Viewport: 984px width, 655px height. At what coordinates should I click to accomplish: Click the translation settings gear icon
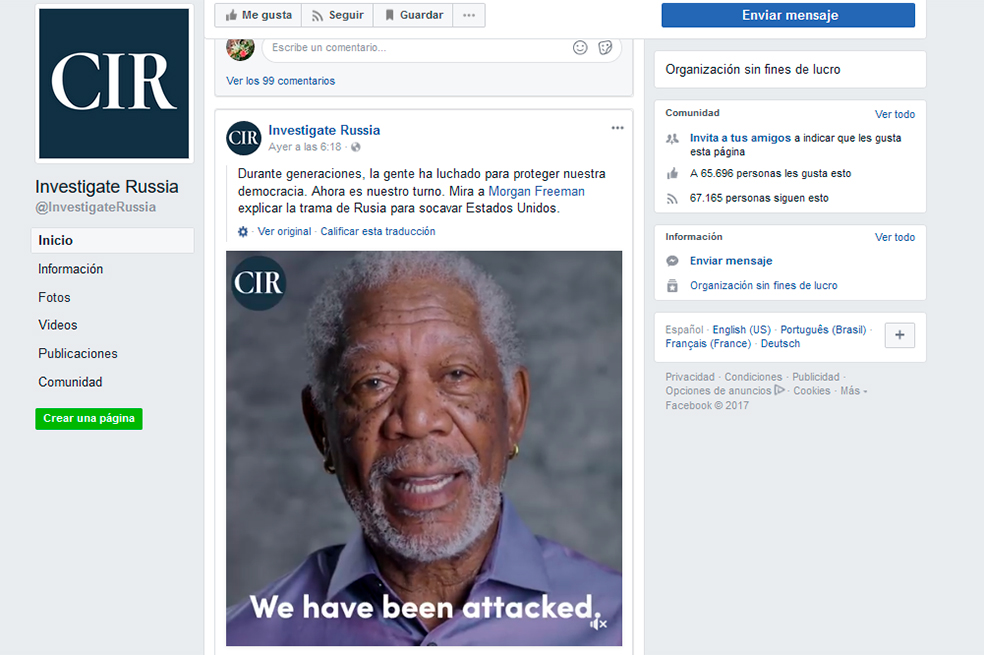pos(243,232)
